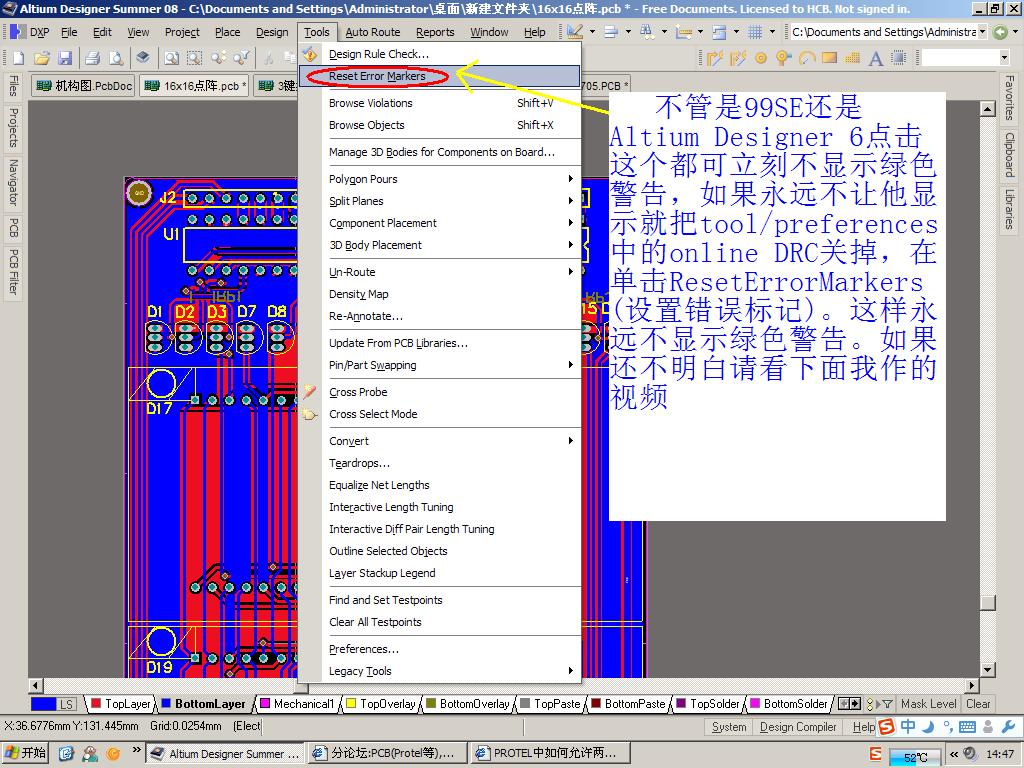The width and height of the screenshot is (1024, 768).
Task: Select the Place Pad tool
Action: 761,58
